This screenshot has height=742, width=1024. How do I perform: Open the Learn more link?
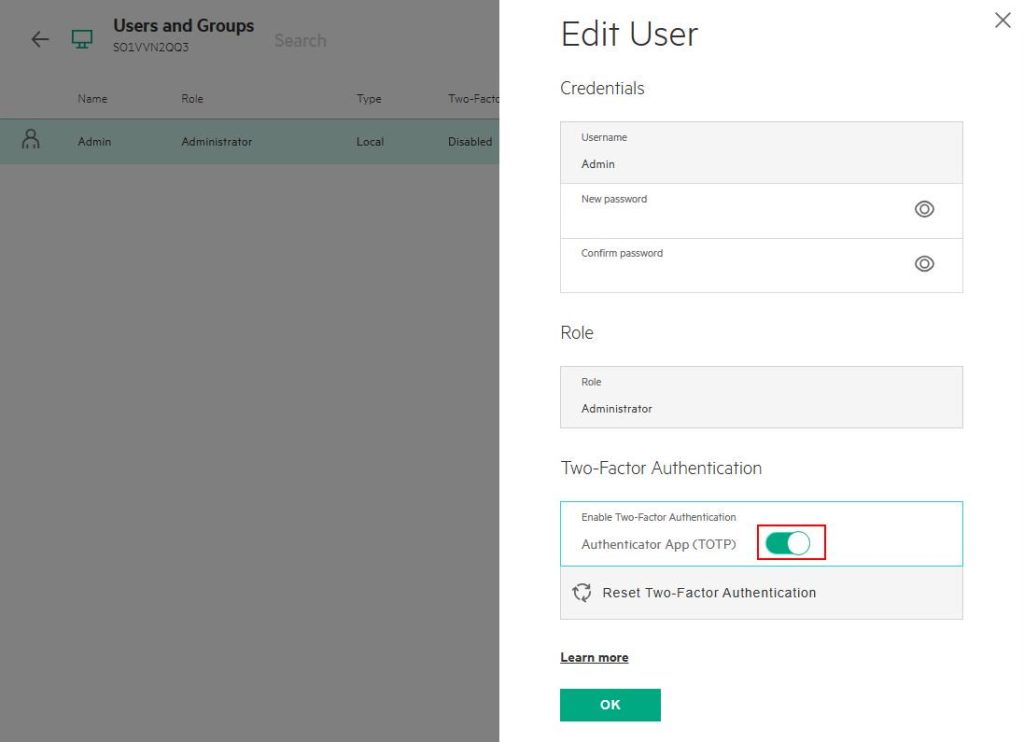[x=594, y=657]
